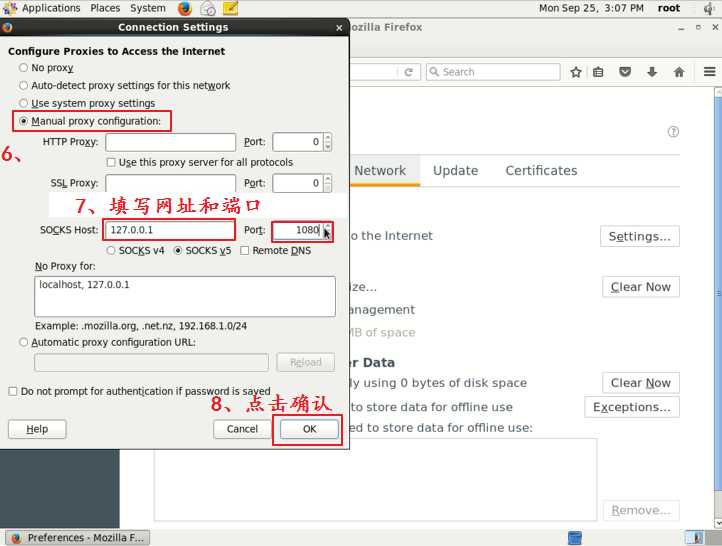Click OK to confirm connection settings

(x=309, y=429)
